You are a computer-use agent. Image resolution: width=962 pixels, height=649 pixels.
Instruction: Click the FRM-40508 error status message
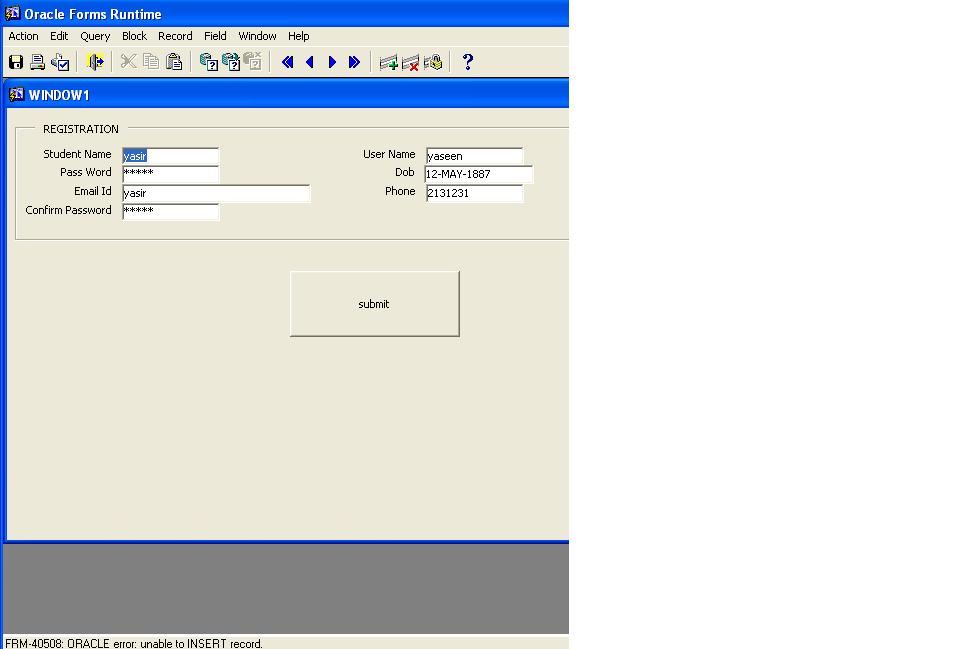click(134, 643)
